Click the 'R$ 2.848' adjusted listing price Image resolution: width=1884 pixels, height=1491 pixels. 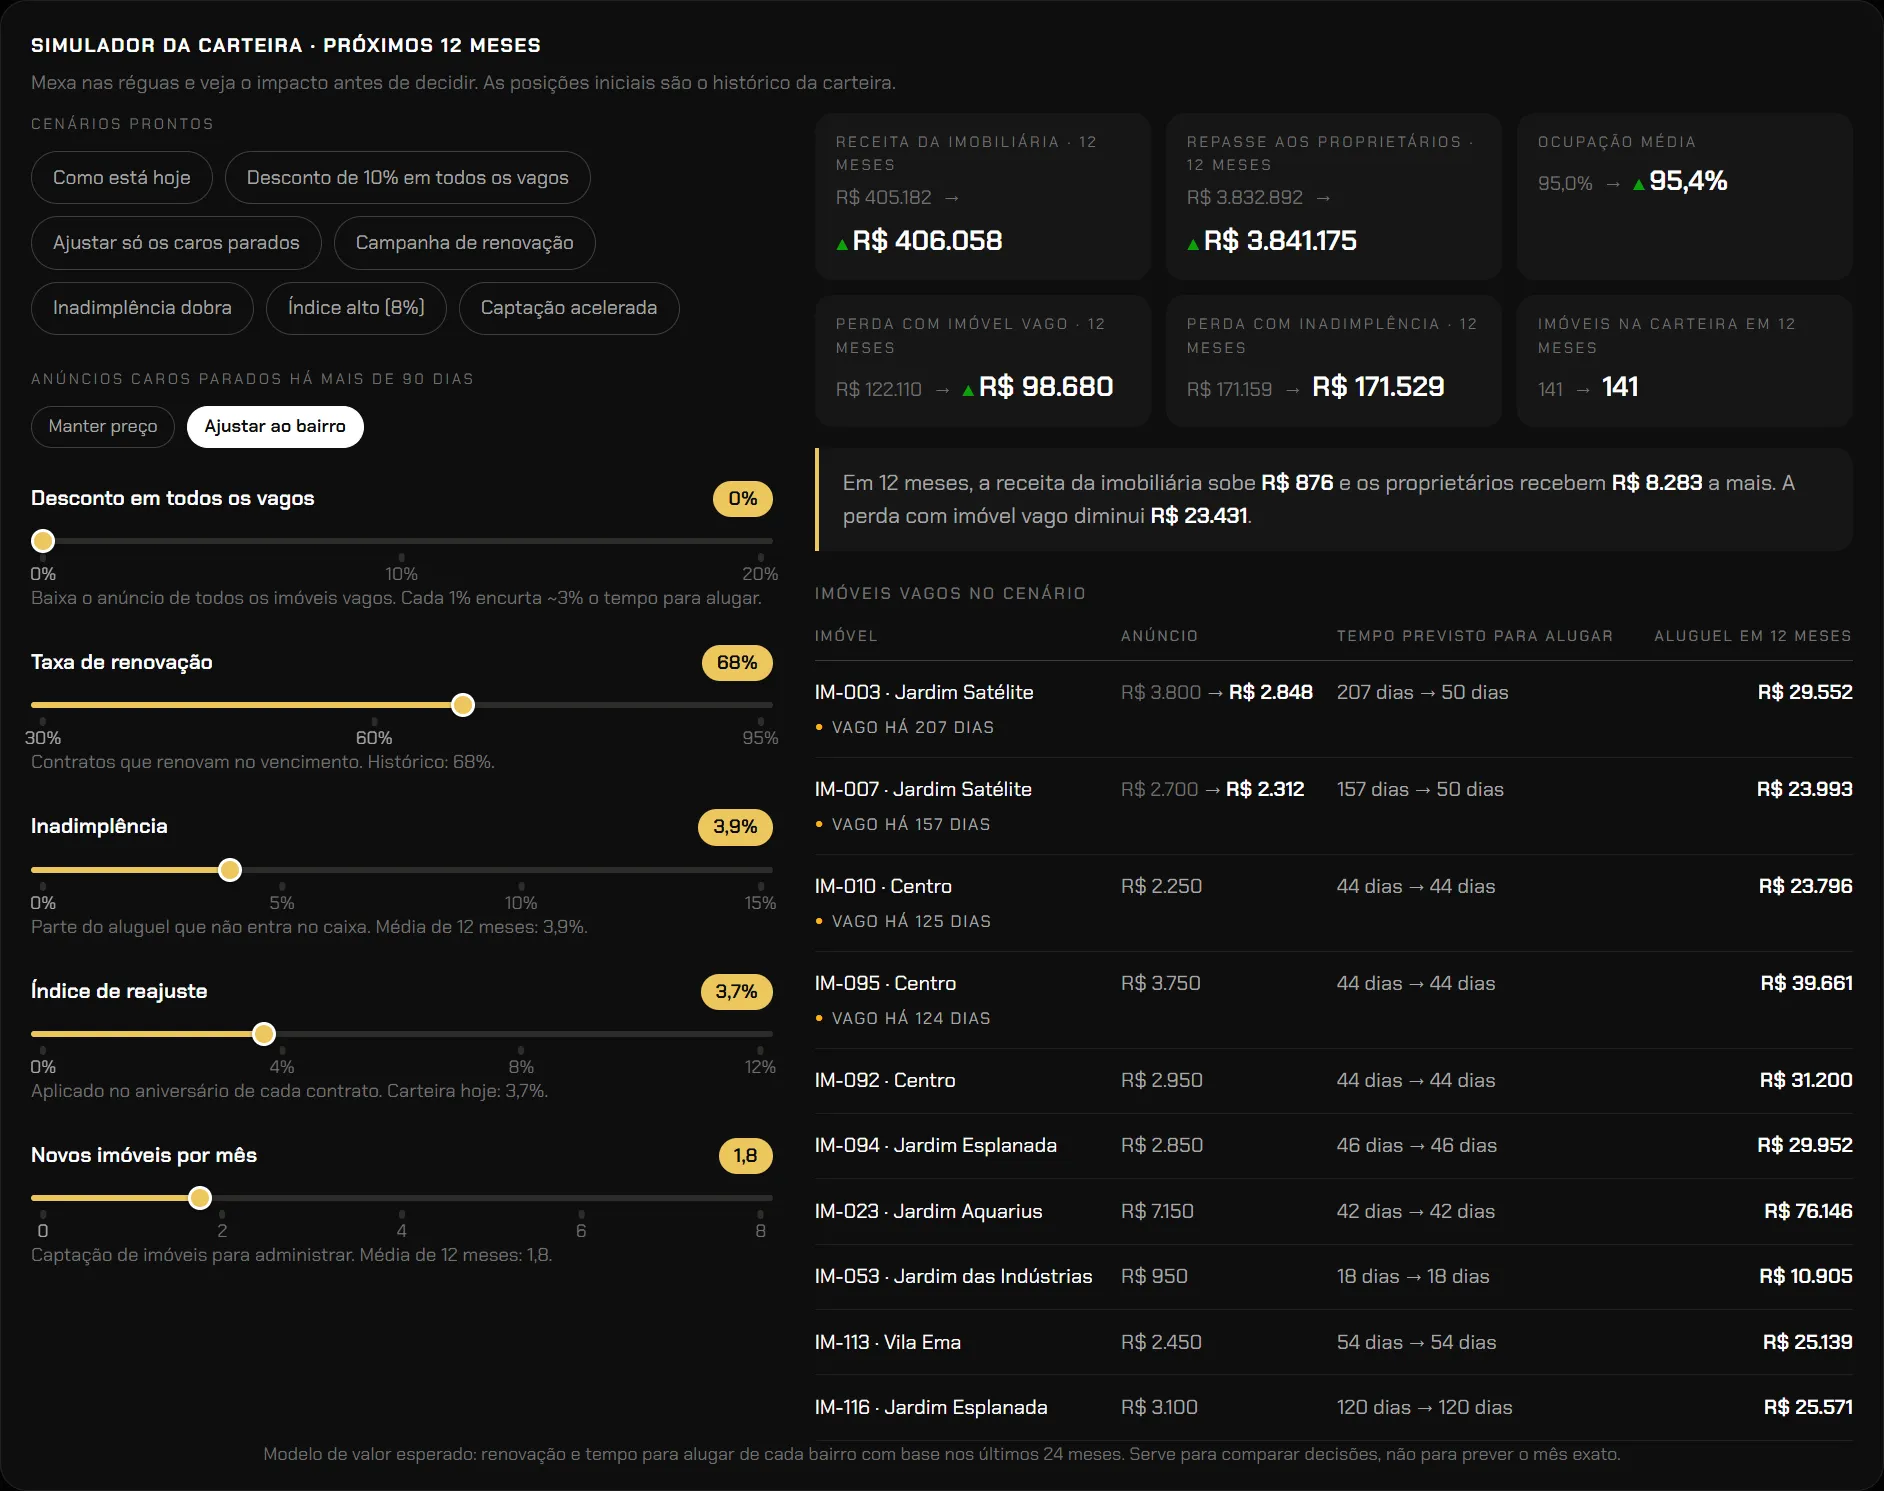pos(1270,692)
